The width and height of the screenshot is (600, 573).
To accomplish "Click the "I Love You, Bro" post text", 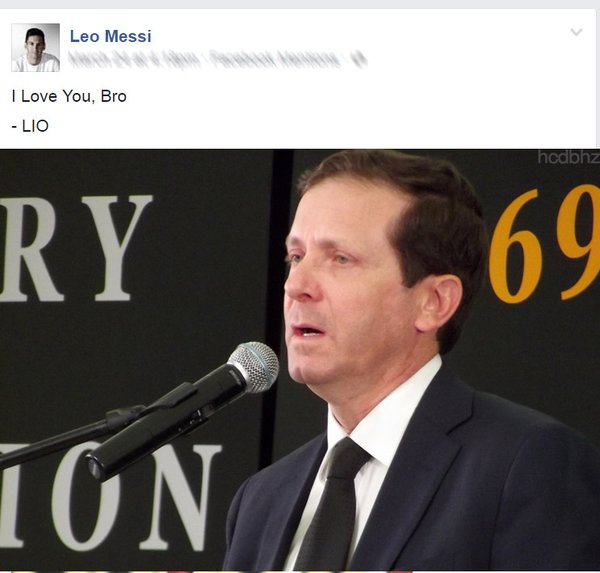I will coord(69,96).
